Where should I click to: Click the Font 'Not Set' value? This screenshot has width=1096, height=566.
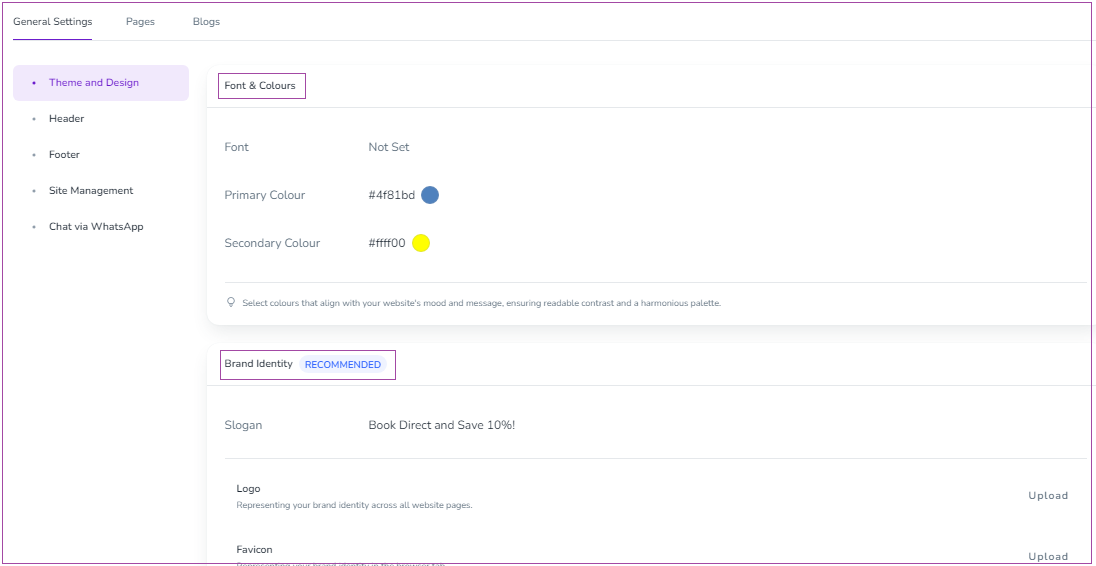pos(389,147)
